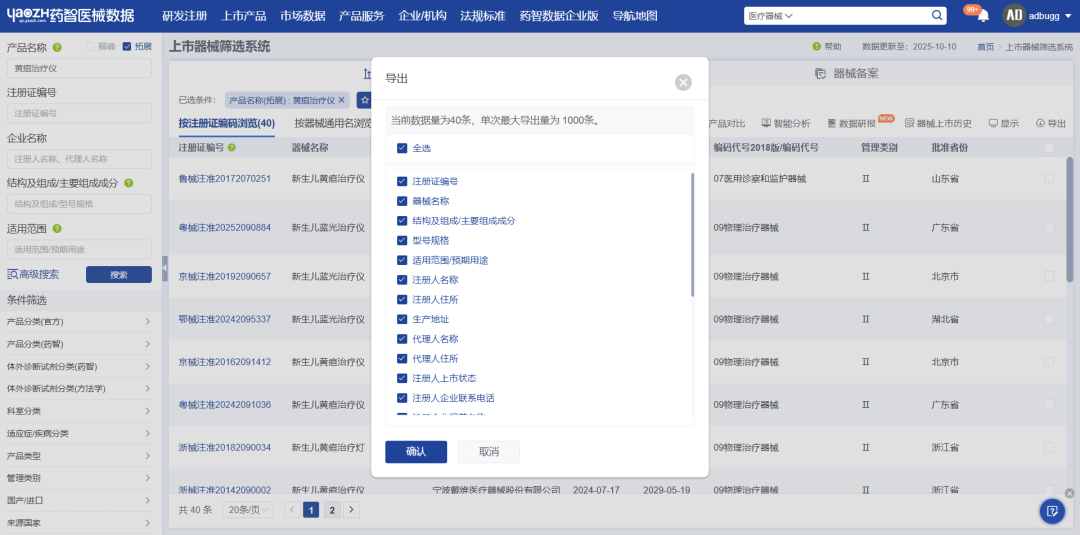Click 确认 button in export dialog

416,452
